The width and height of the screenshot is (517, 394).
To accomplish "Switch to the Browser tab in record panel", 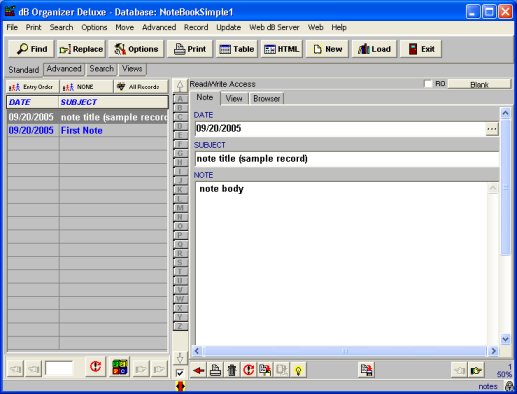I will tap(266, 98).
